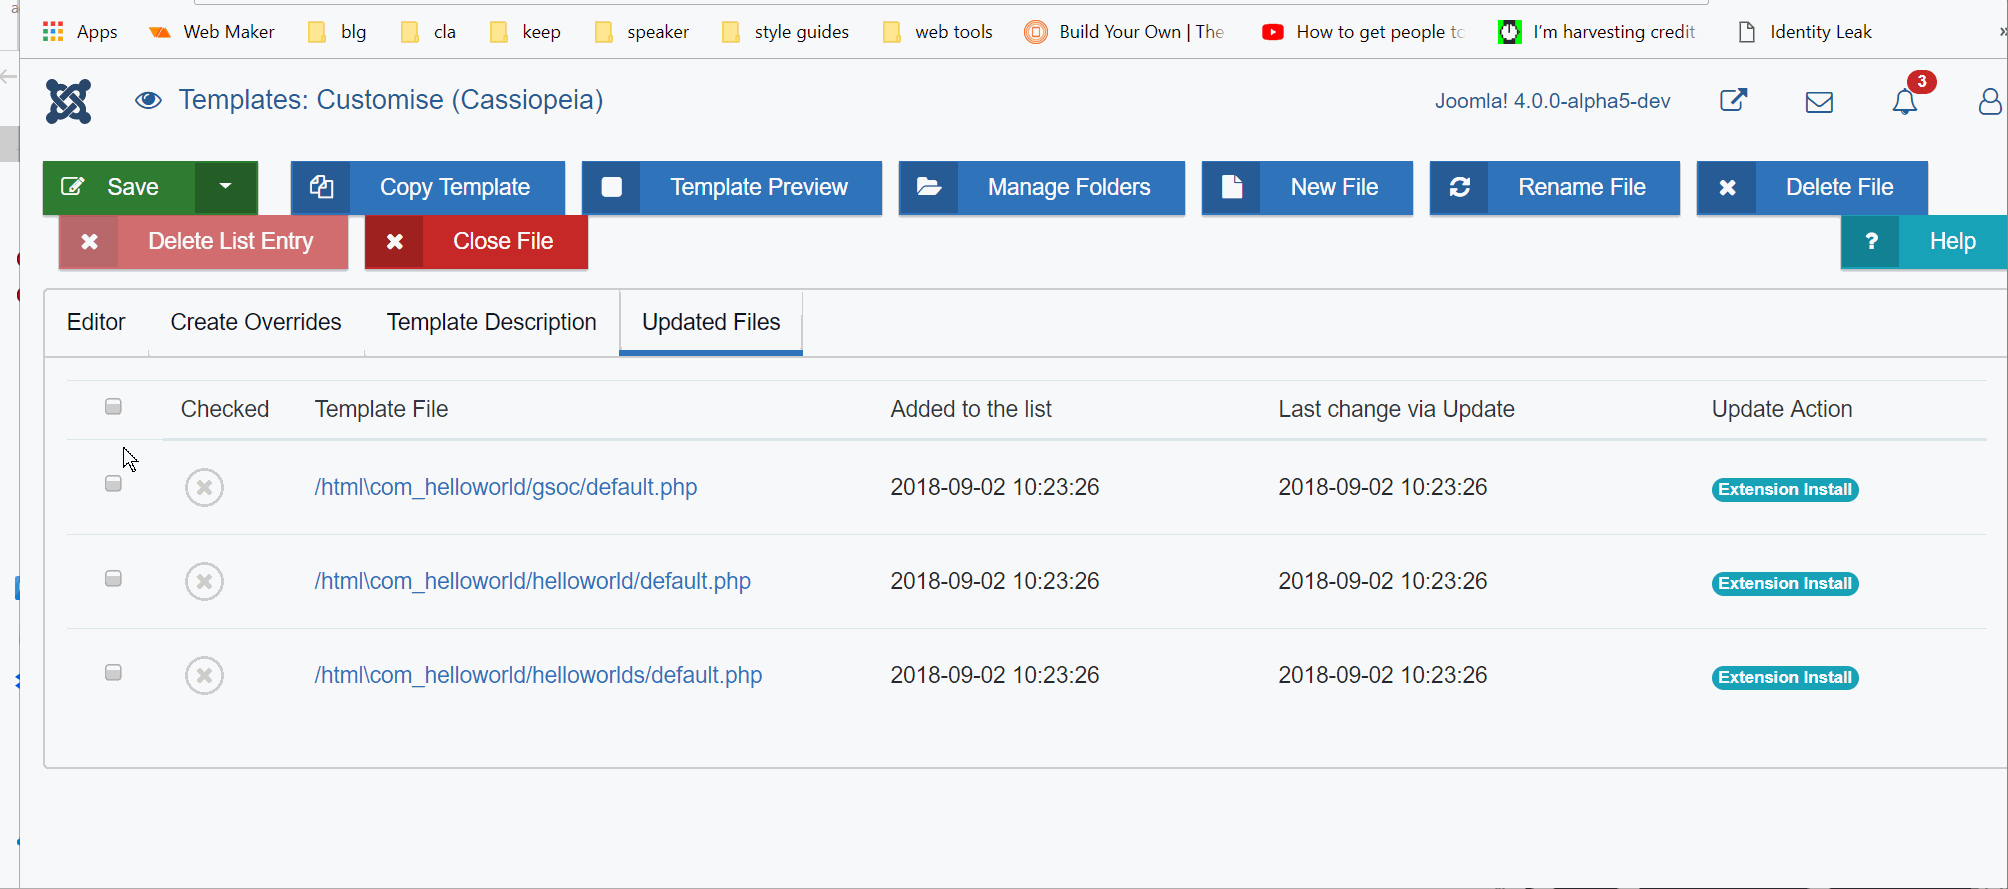
Task: Click the Update Action column header
Action: (x=1782, y=409)
